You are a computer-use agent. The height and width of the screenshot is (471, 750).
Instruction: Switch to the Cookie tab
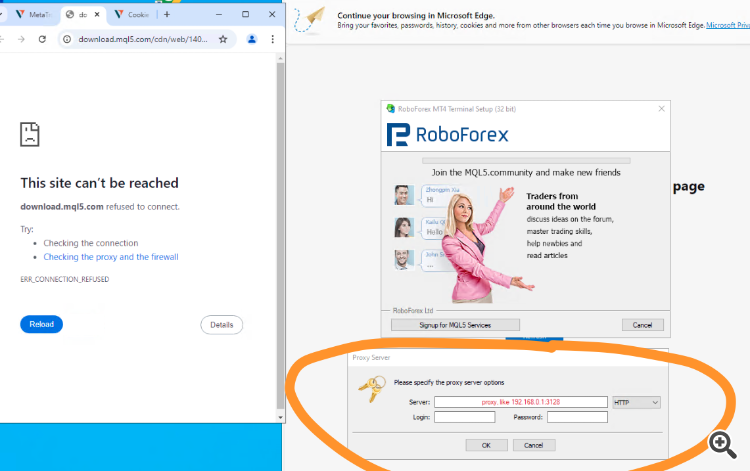pyautogui.click(x=133, y=15)
